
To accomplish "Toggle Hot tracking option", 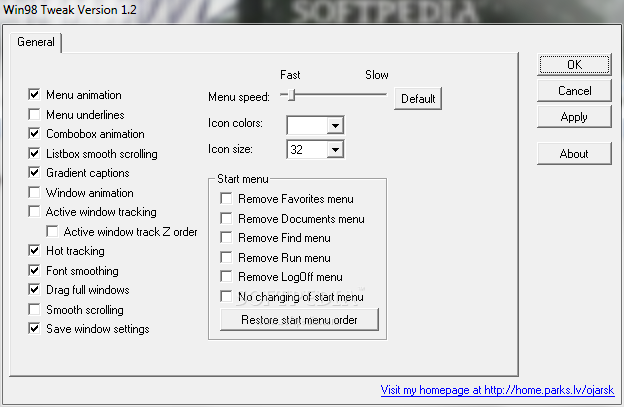I will (34, 251).
